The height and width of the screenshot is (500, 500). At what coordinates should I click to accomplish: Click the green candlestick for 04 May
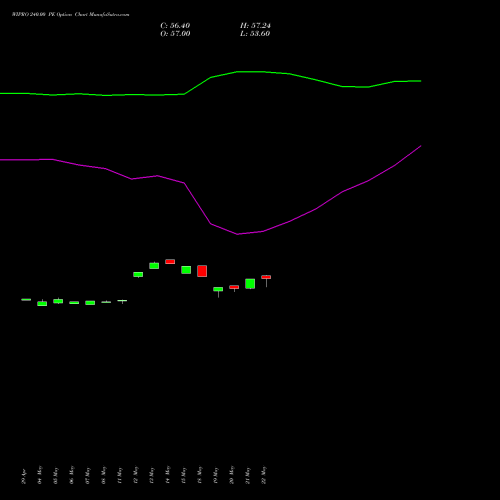click(x=42, y=303)
